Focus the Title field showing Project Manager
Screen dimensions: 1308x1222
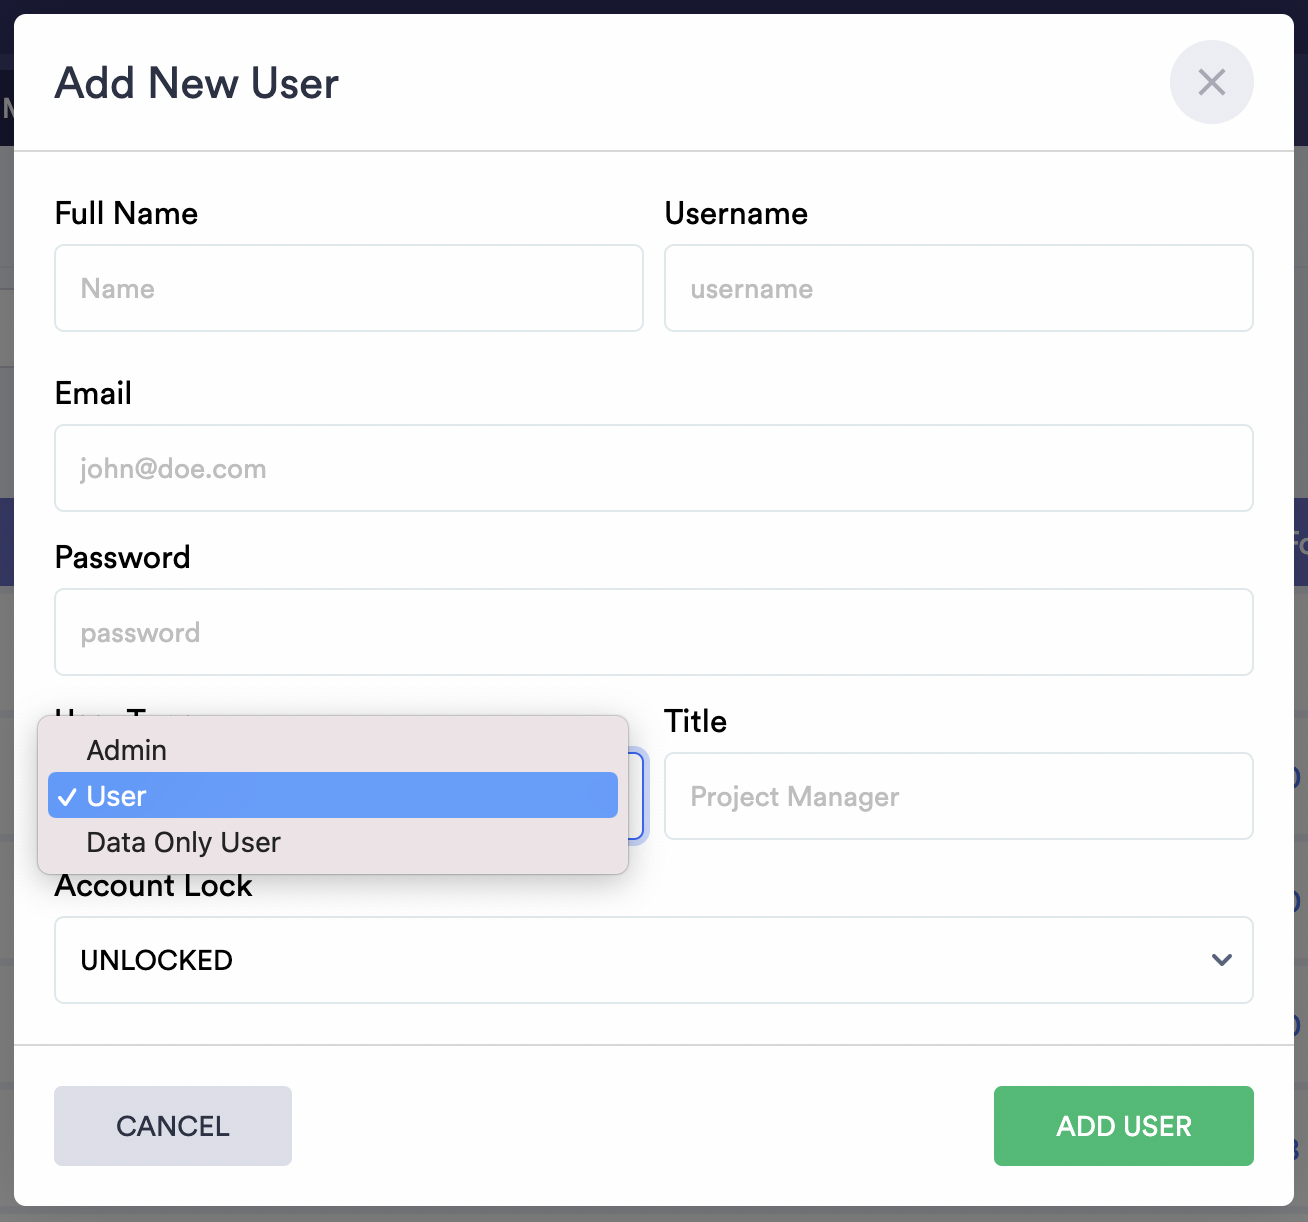[x=958, y=796]
